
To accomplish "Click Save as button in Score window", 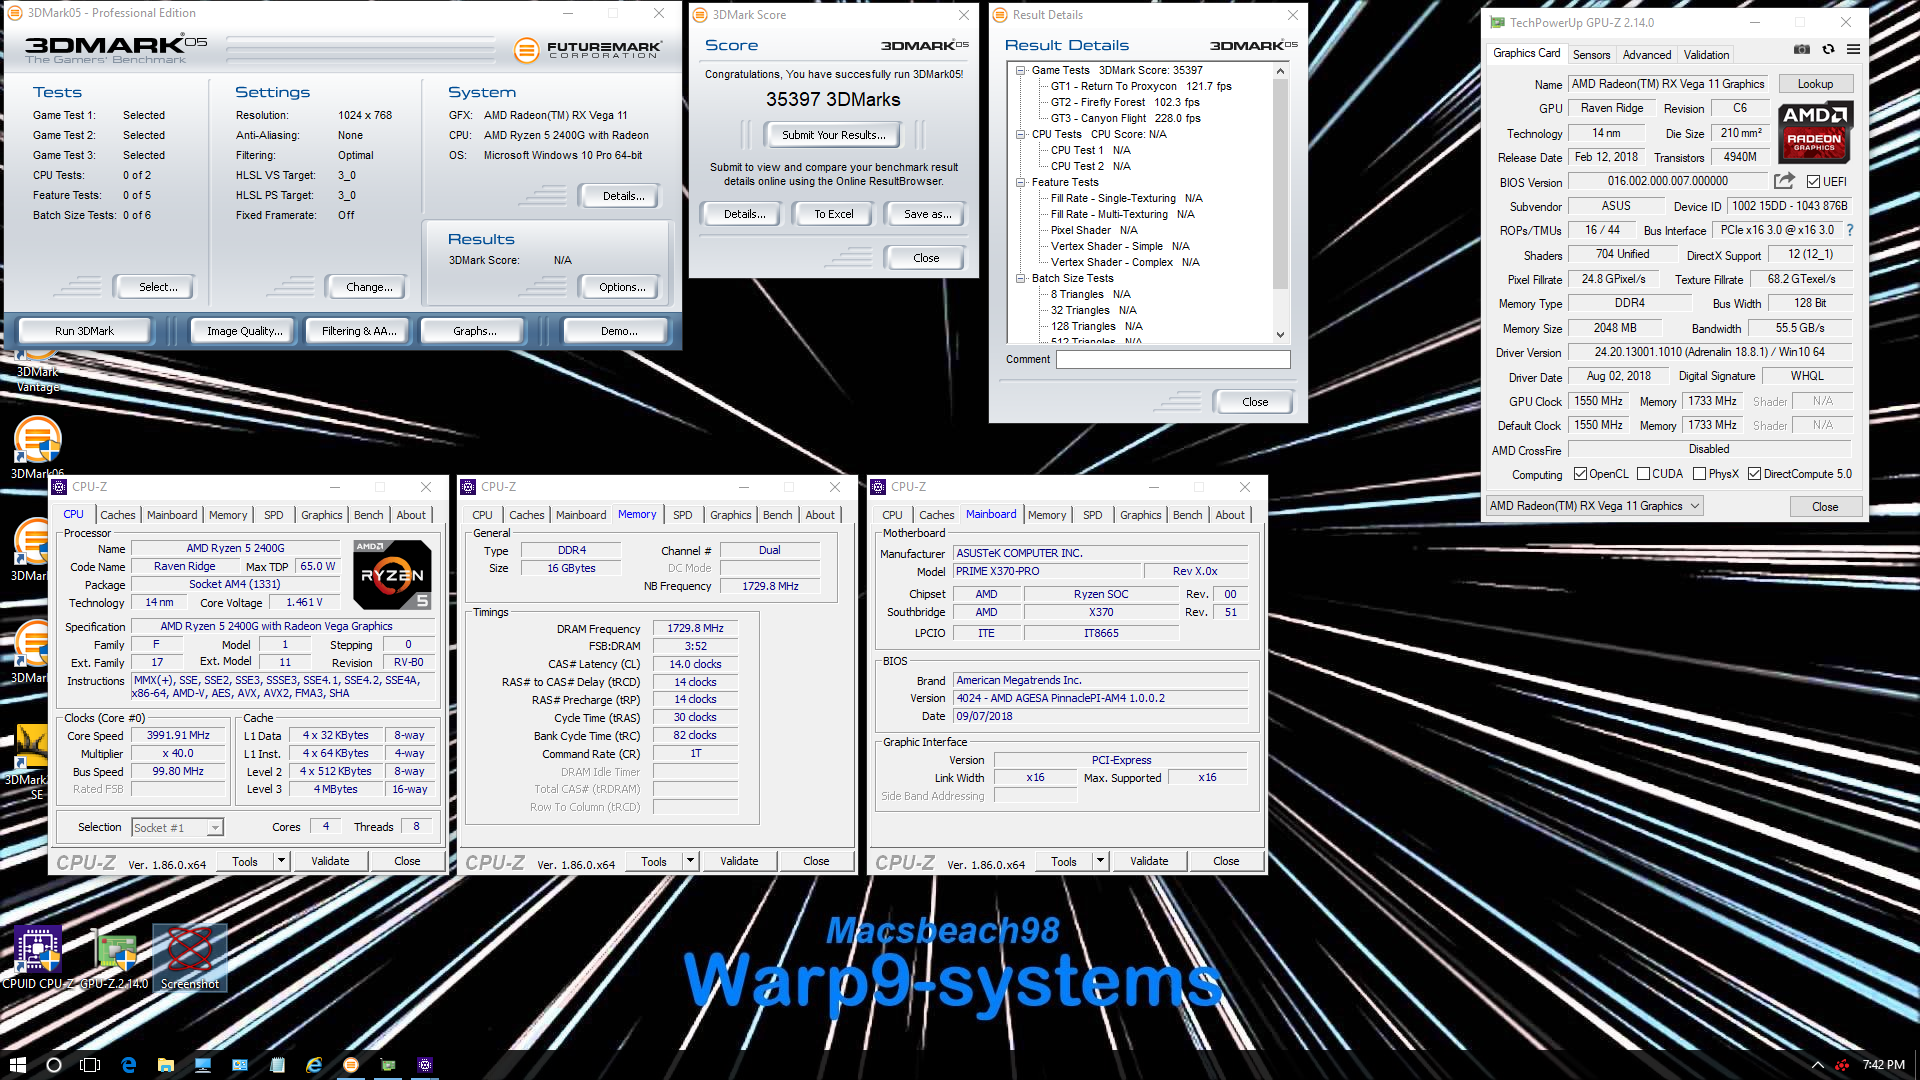I will click(x=927, y=214).
